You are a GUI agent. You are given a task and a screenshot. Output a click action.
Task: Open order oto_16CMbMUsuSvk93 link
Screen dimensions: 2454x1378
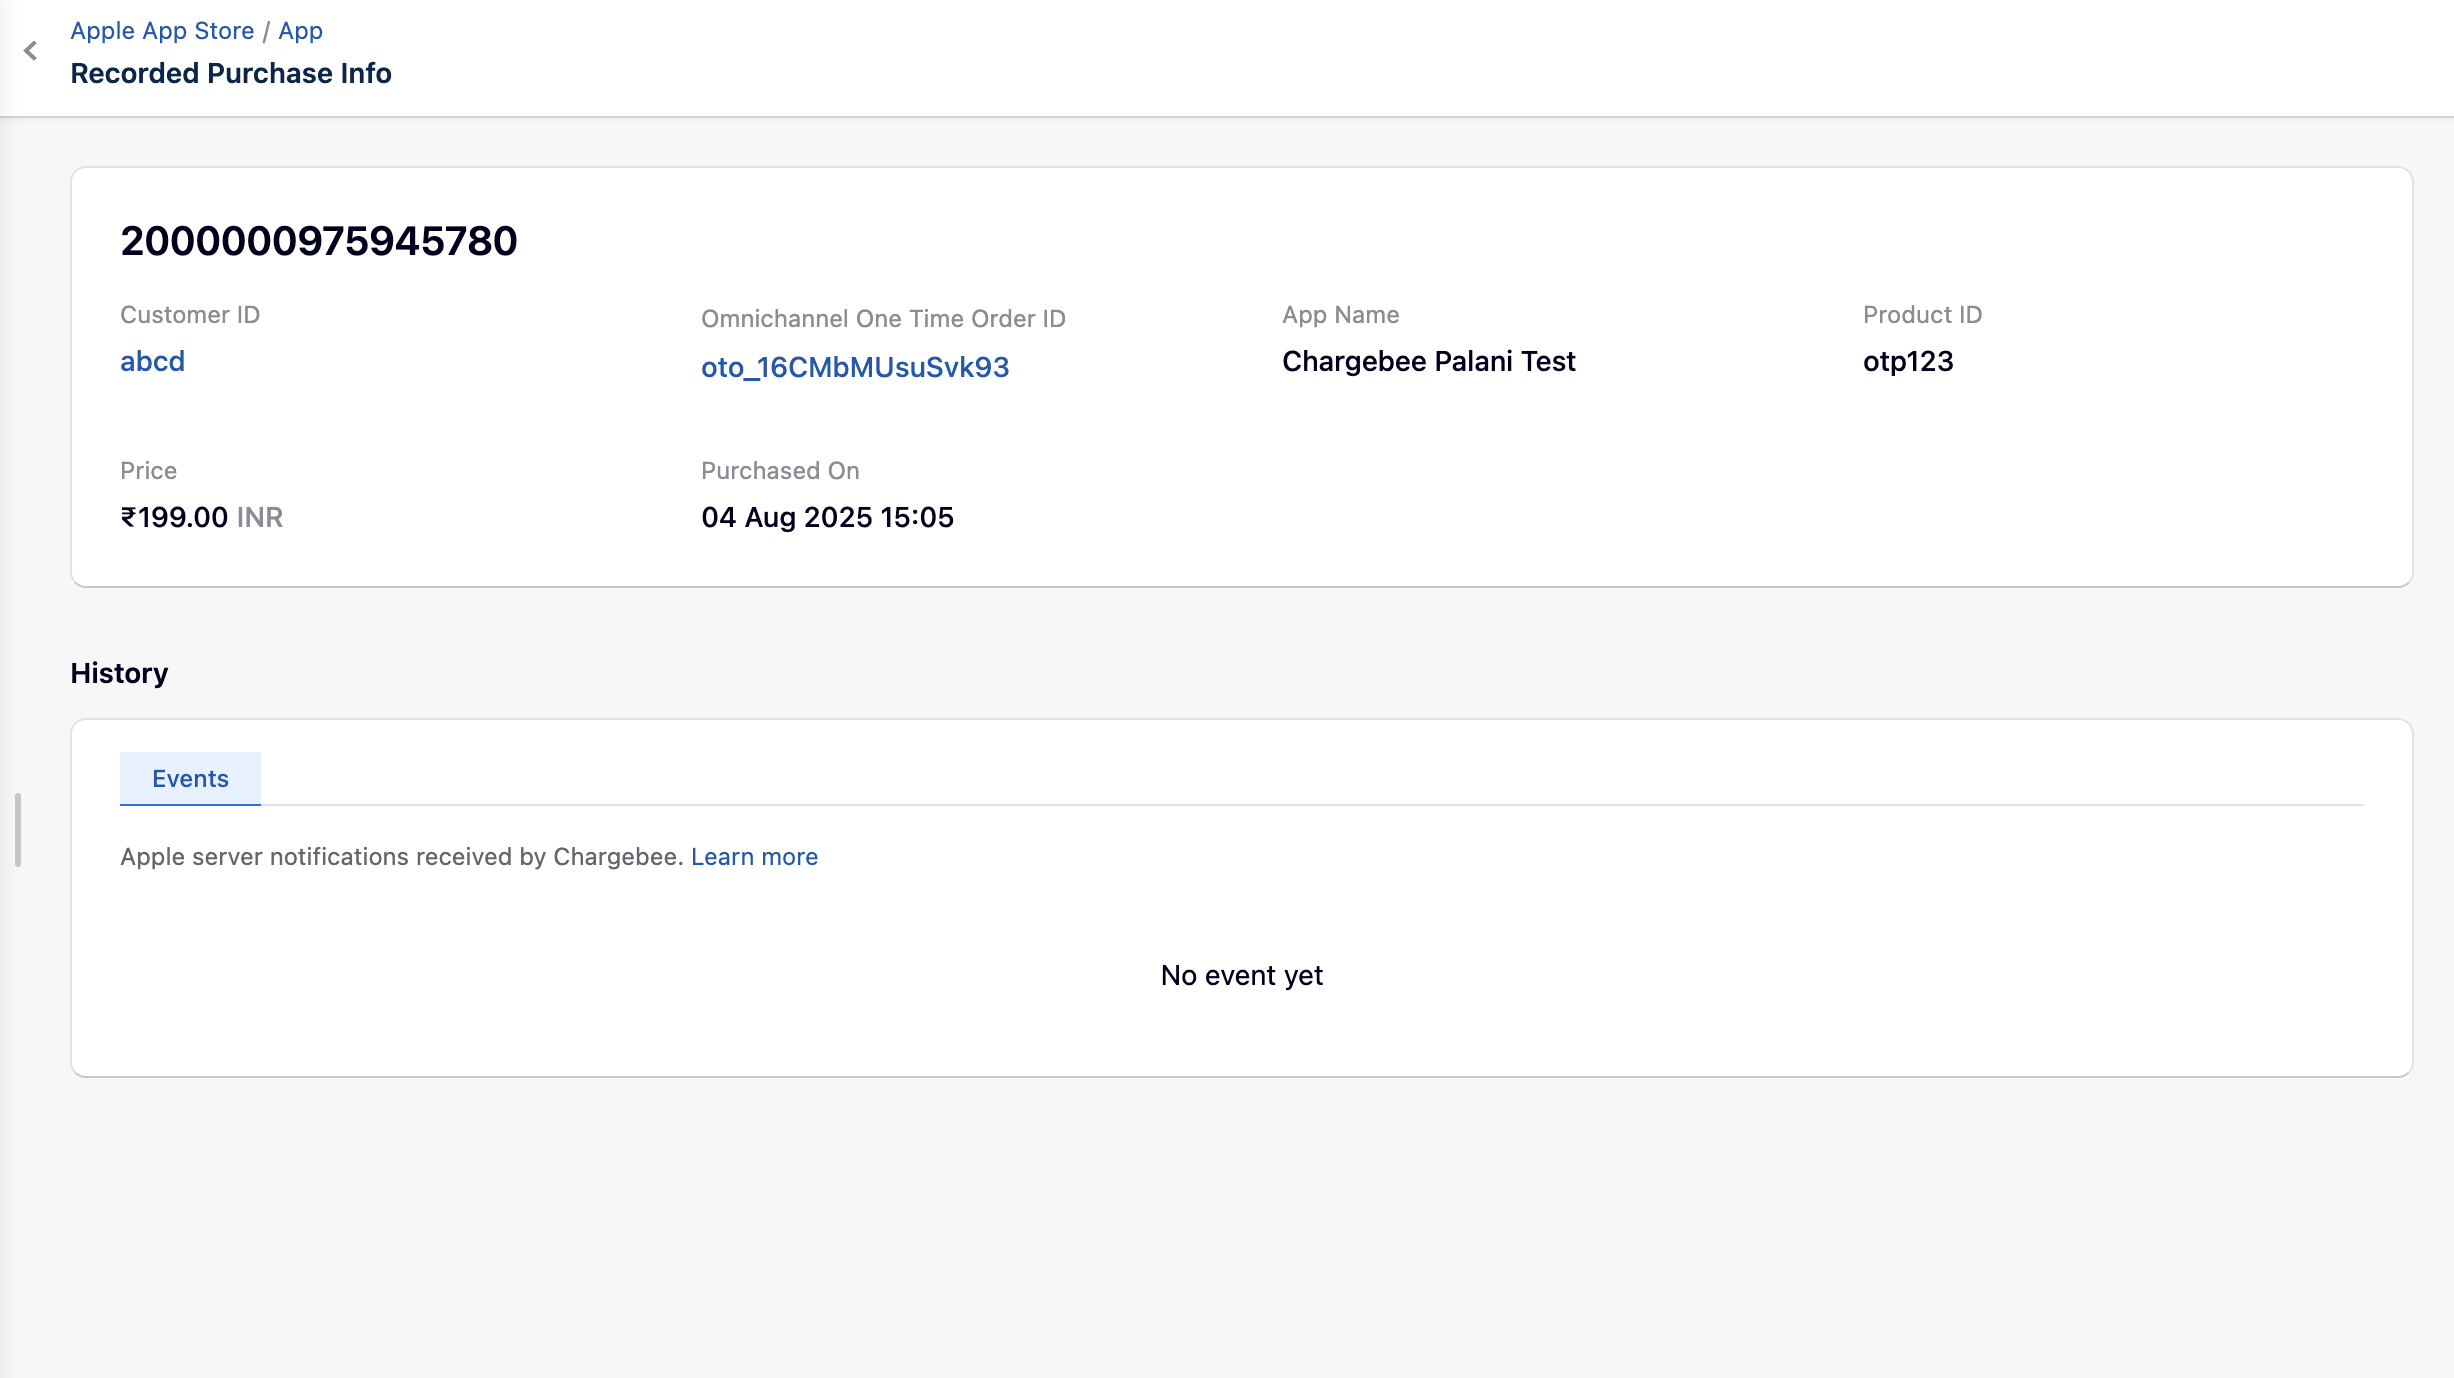(x=855, y=367)
